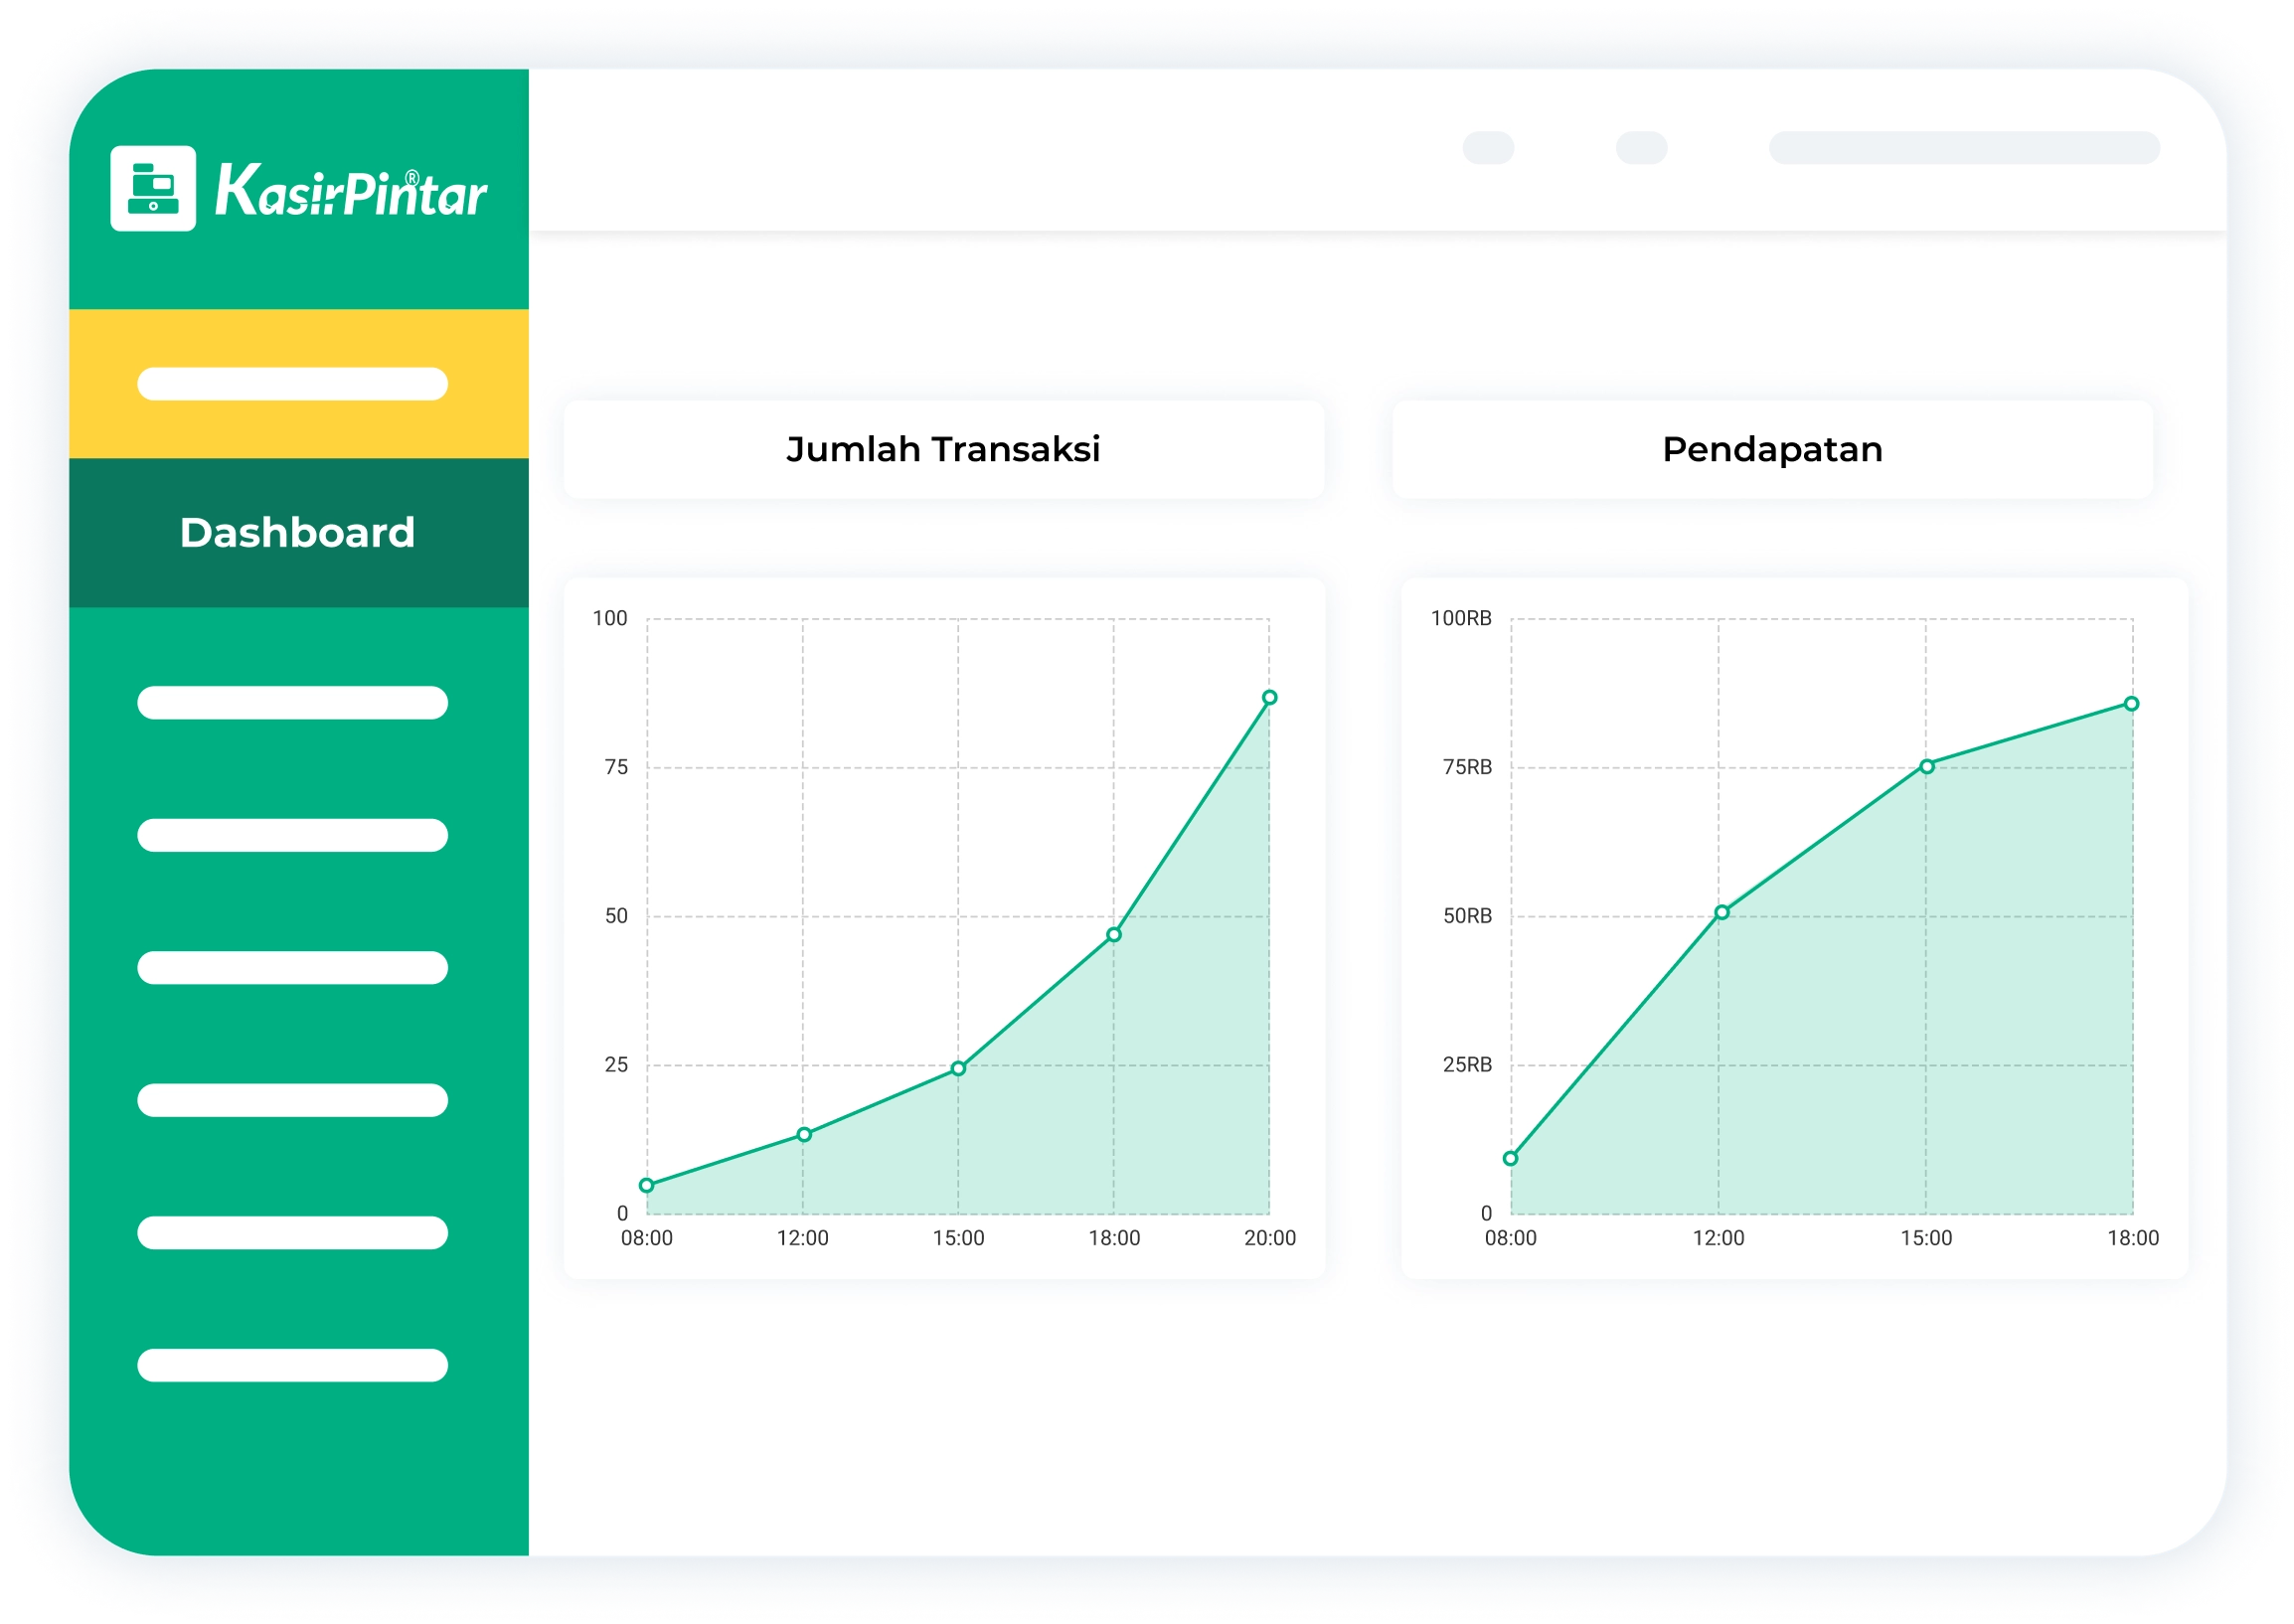This screenshot has height=1624, width=2294.
Task: Click the '100RB' y-axis label
Action: 1460,617
